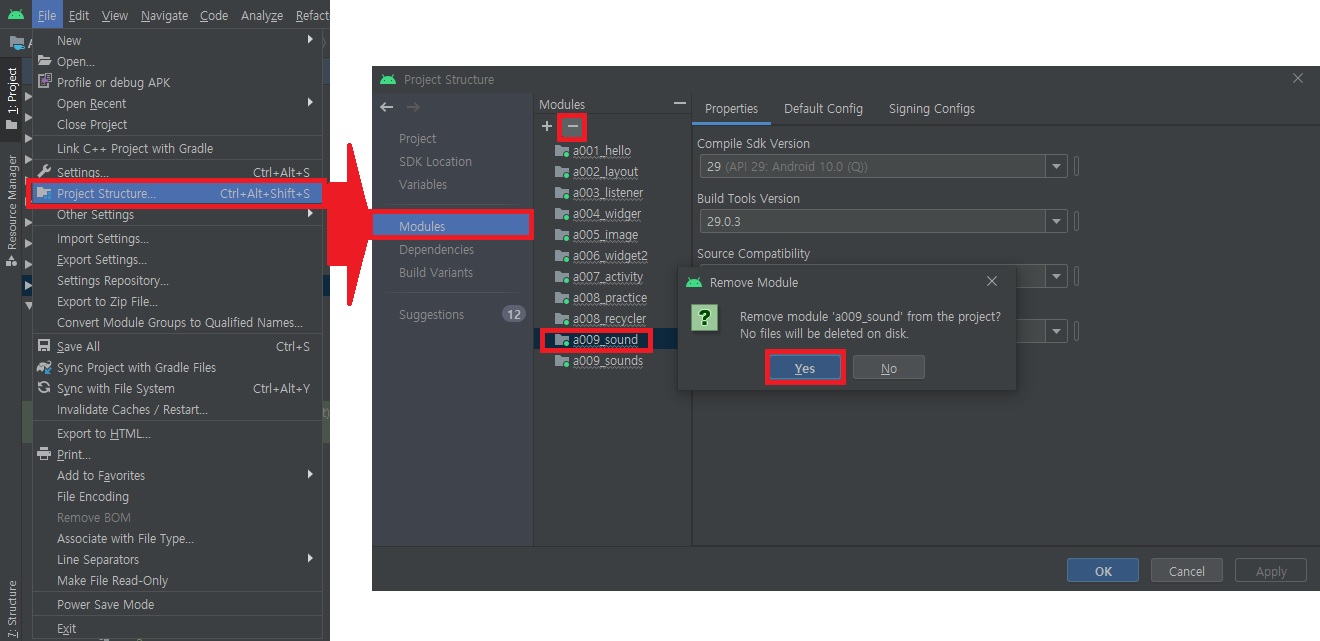Image resolution: width=1320 pixels, height=641 pixels.
Task: Open the Edit menu
Action: (x=79, y=15)
